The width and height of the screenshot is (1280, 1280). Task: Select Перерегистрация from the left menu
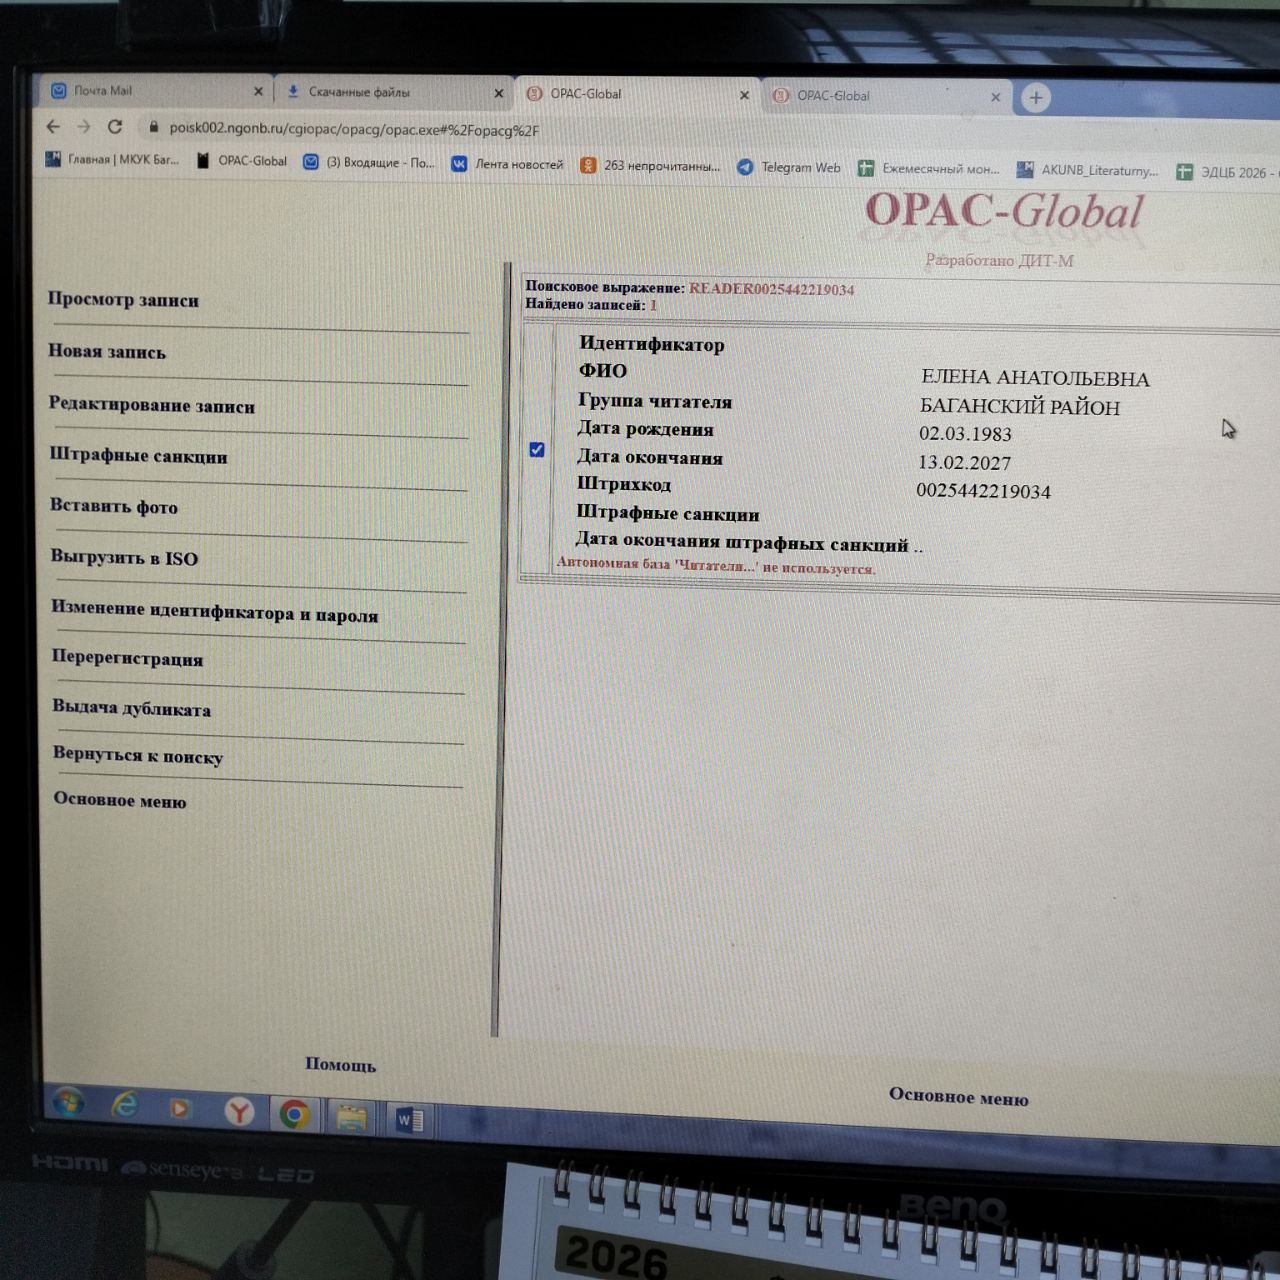[x=128, y=658]
